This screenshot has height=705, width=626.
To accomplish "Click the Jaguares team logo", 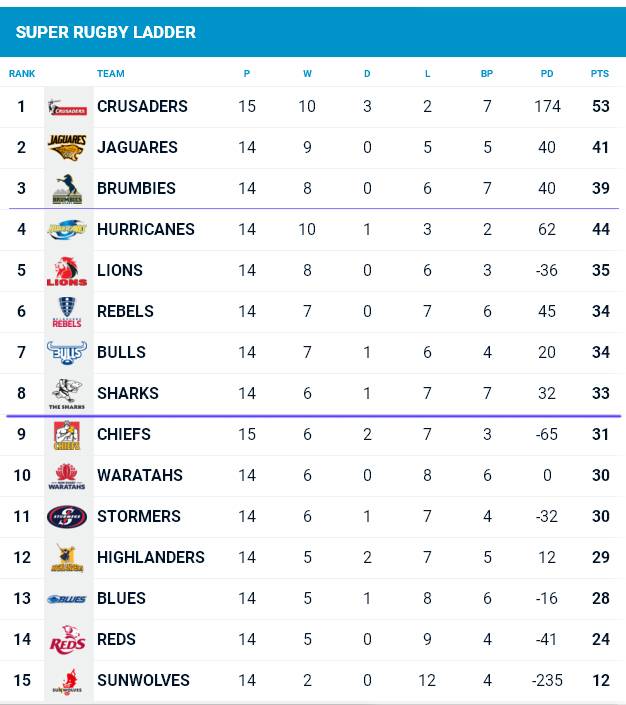I will click(x=67, y=147).
